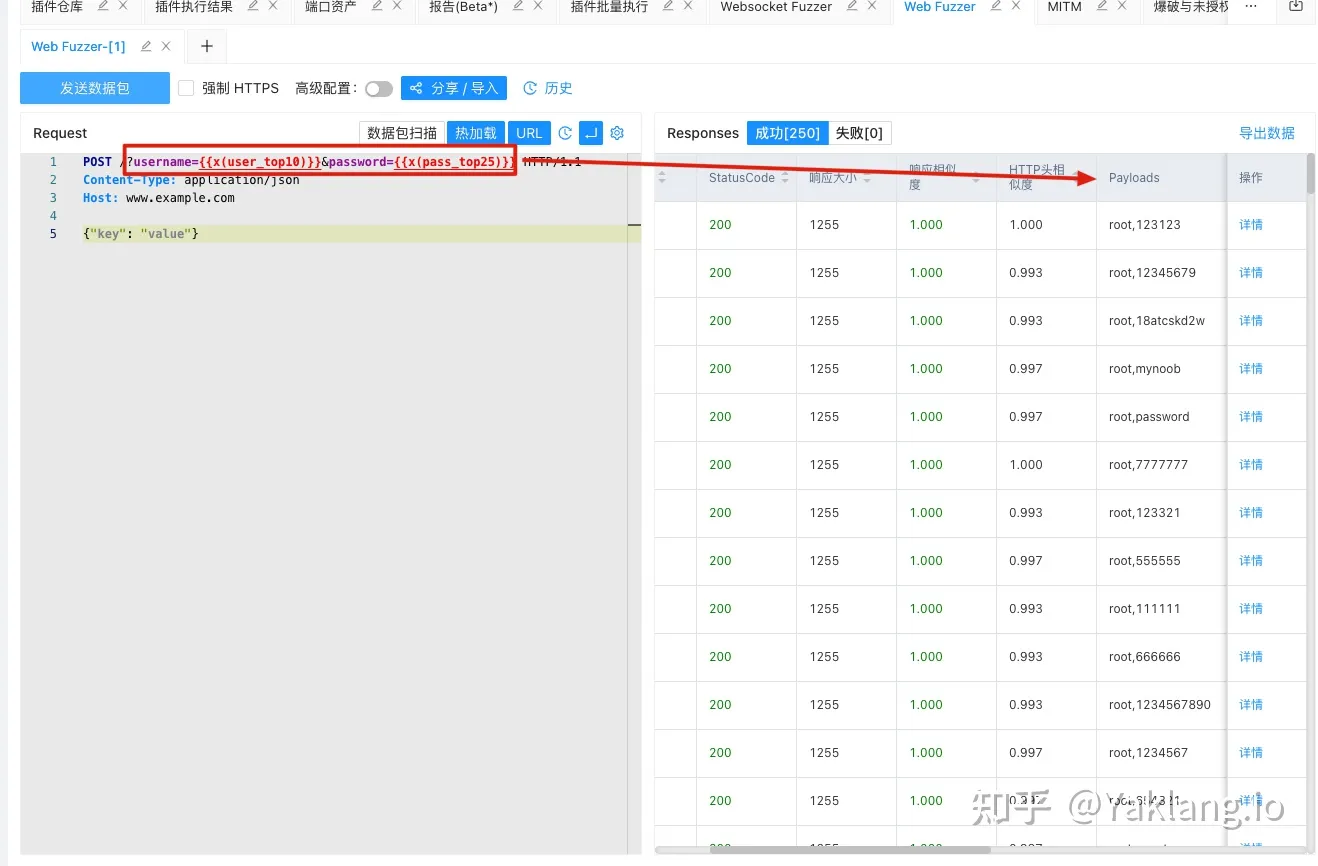This screenshot has width=1318, height=866.
Task: Open the 历史 history link
Action: point(548,88)
